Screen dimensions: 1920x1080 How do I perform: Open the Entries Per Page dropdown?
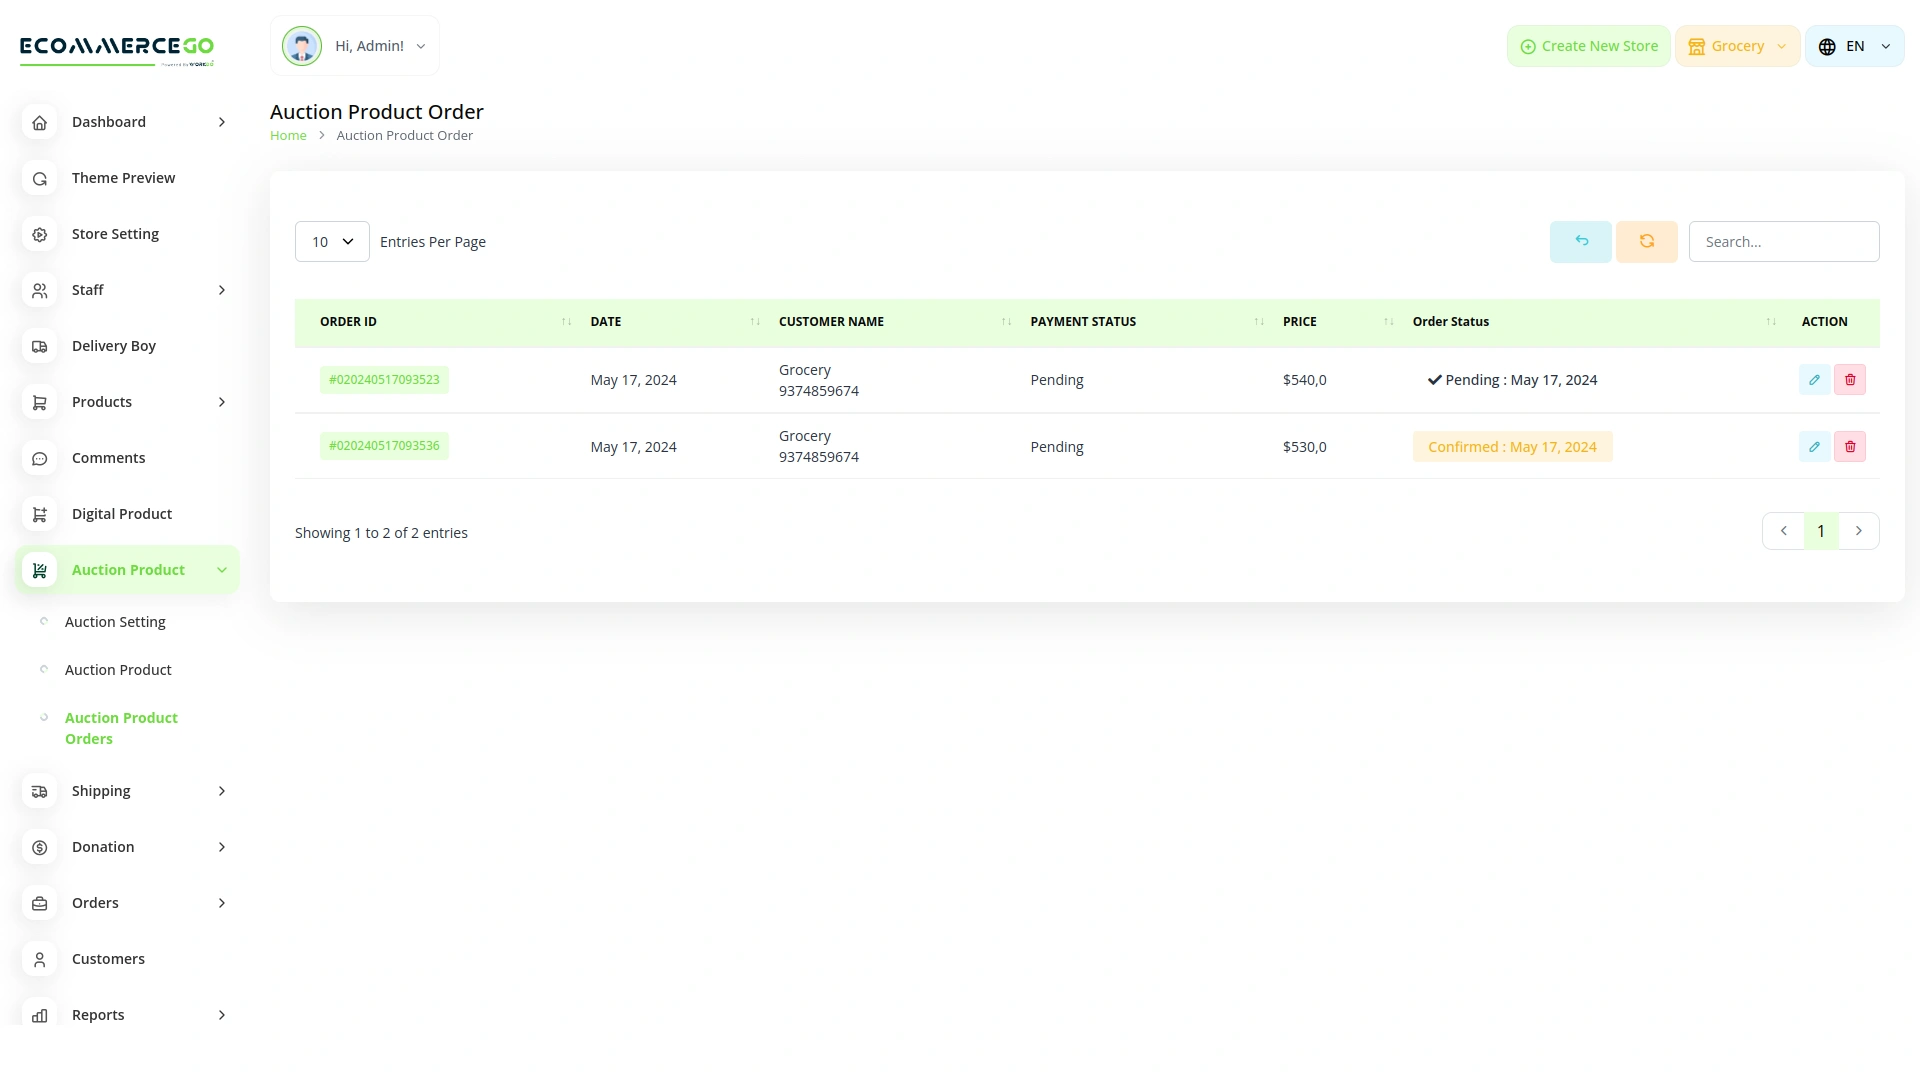click(x=331, y=241)
